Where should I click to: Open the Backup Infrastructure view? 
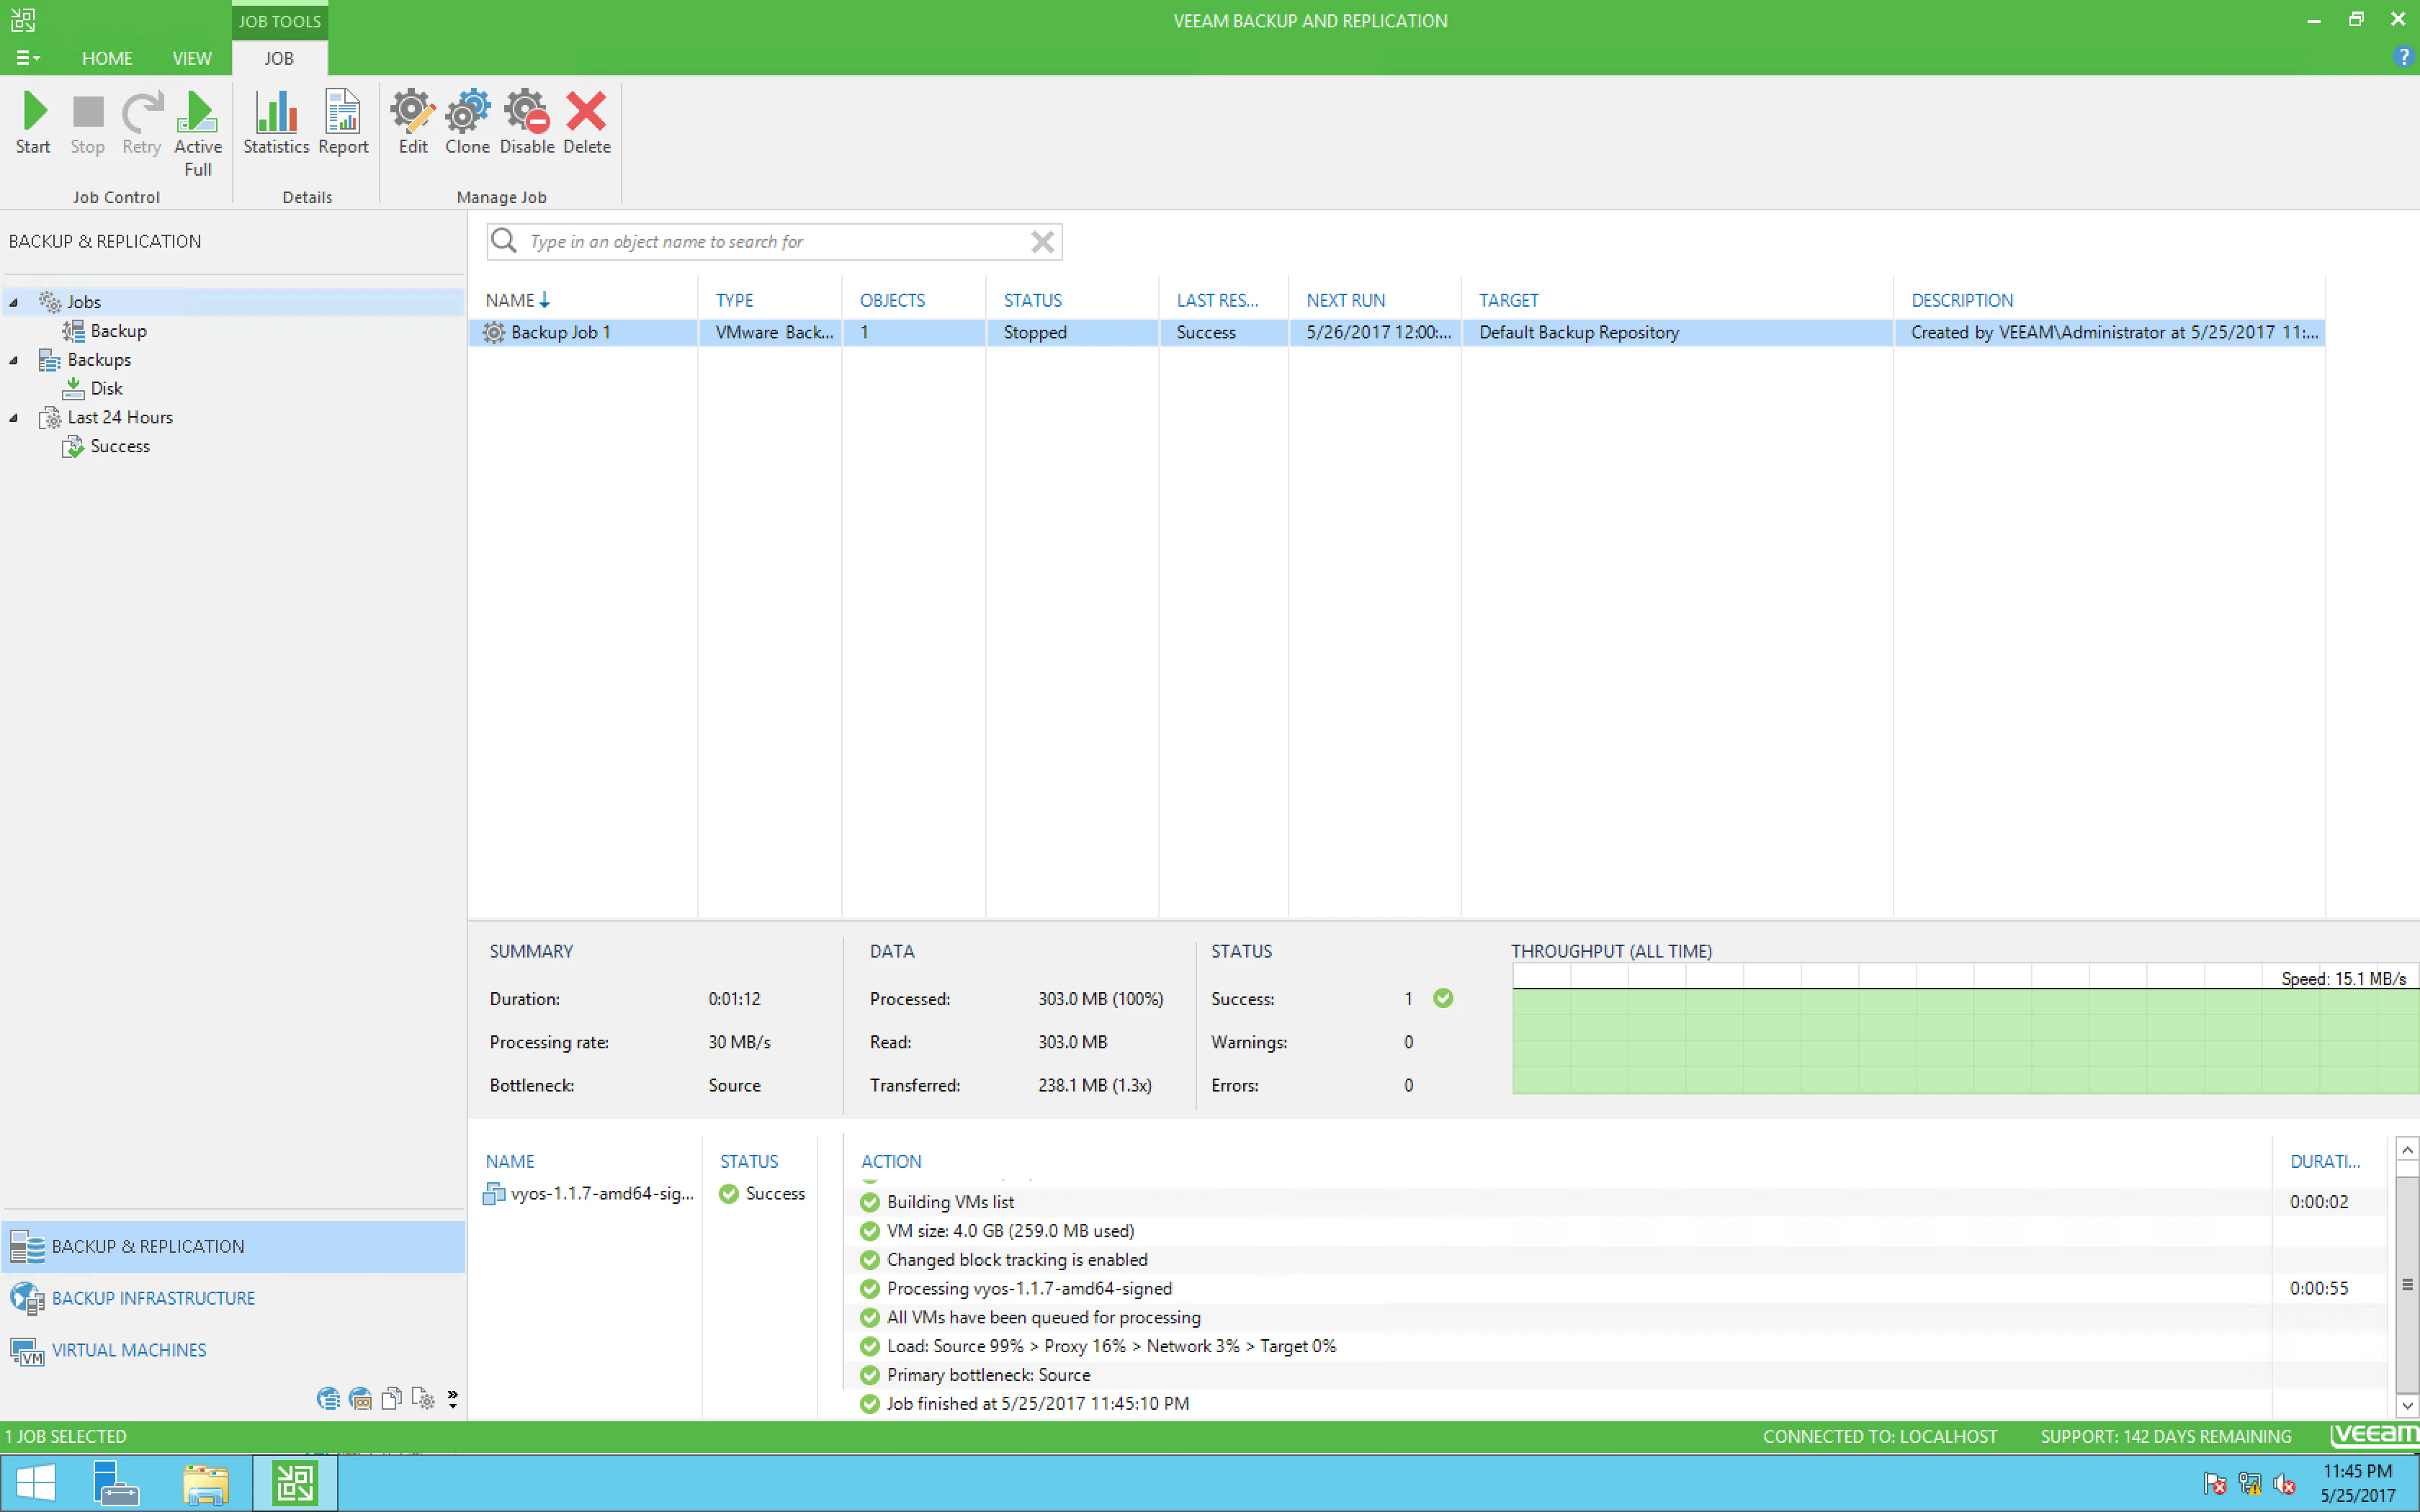point(153,1298)
